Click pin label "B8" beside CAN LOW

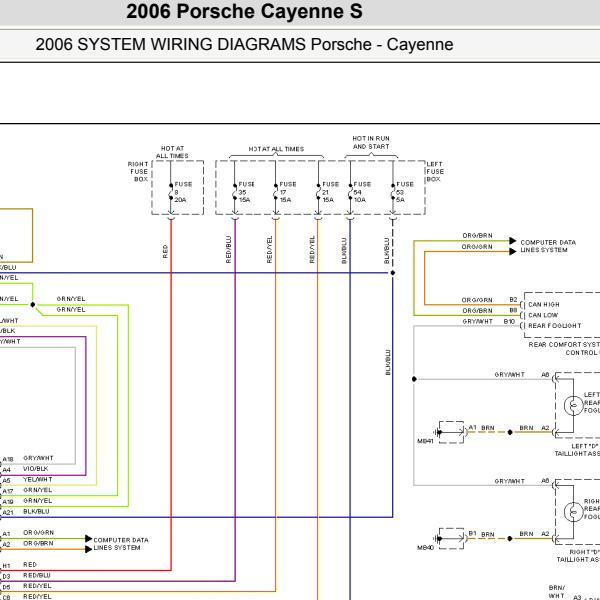(513, 310)
